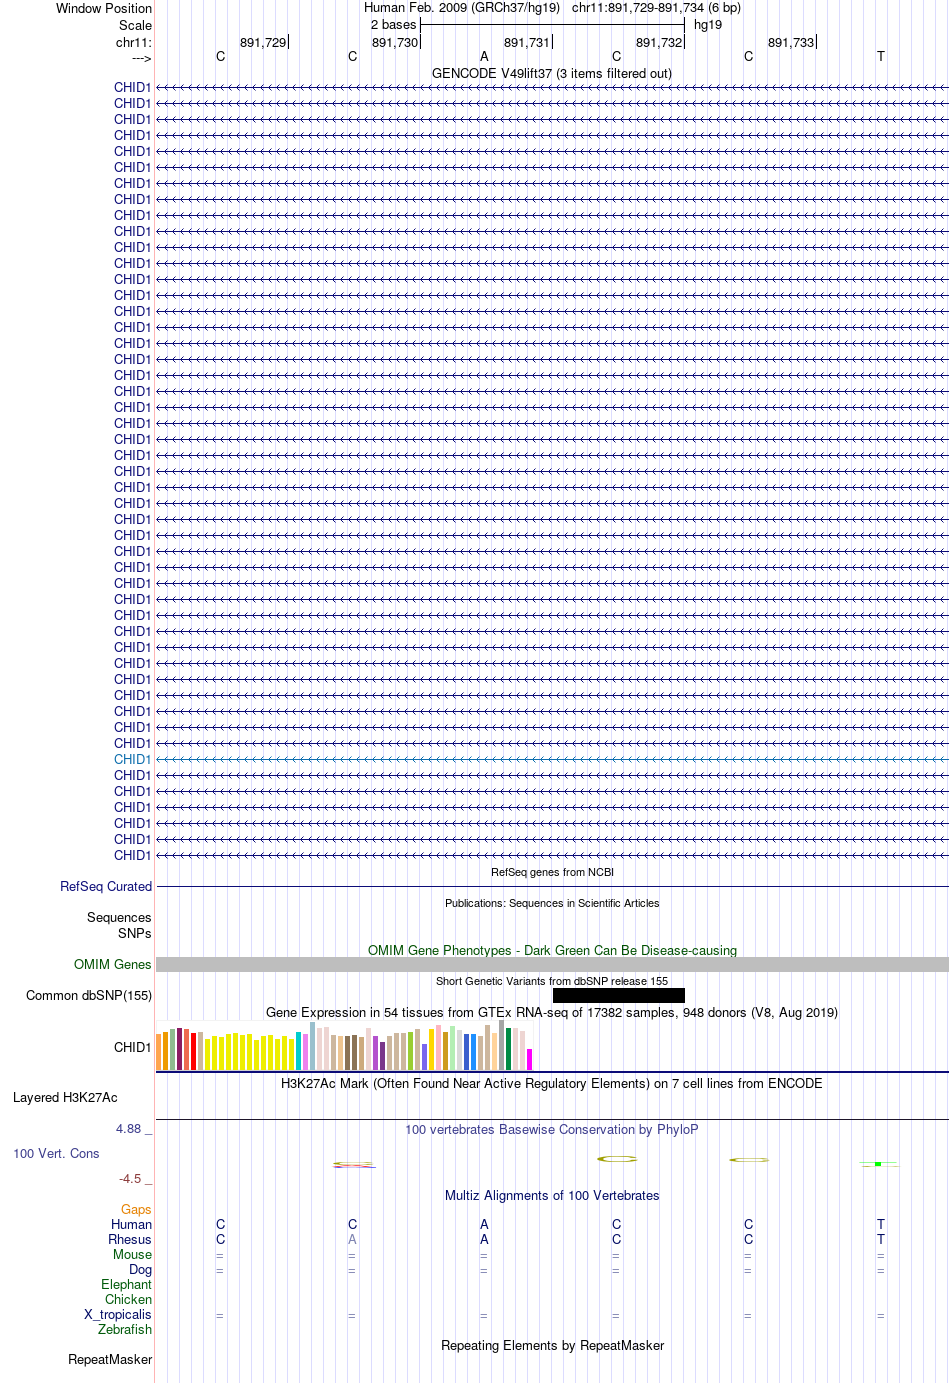950x1383 pixels.
Task: Click the Layered H3K27Ac track label
Action: pos(65,1097)
